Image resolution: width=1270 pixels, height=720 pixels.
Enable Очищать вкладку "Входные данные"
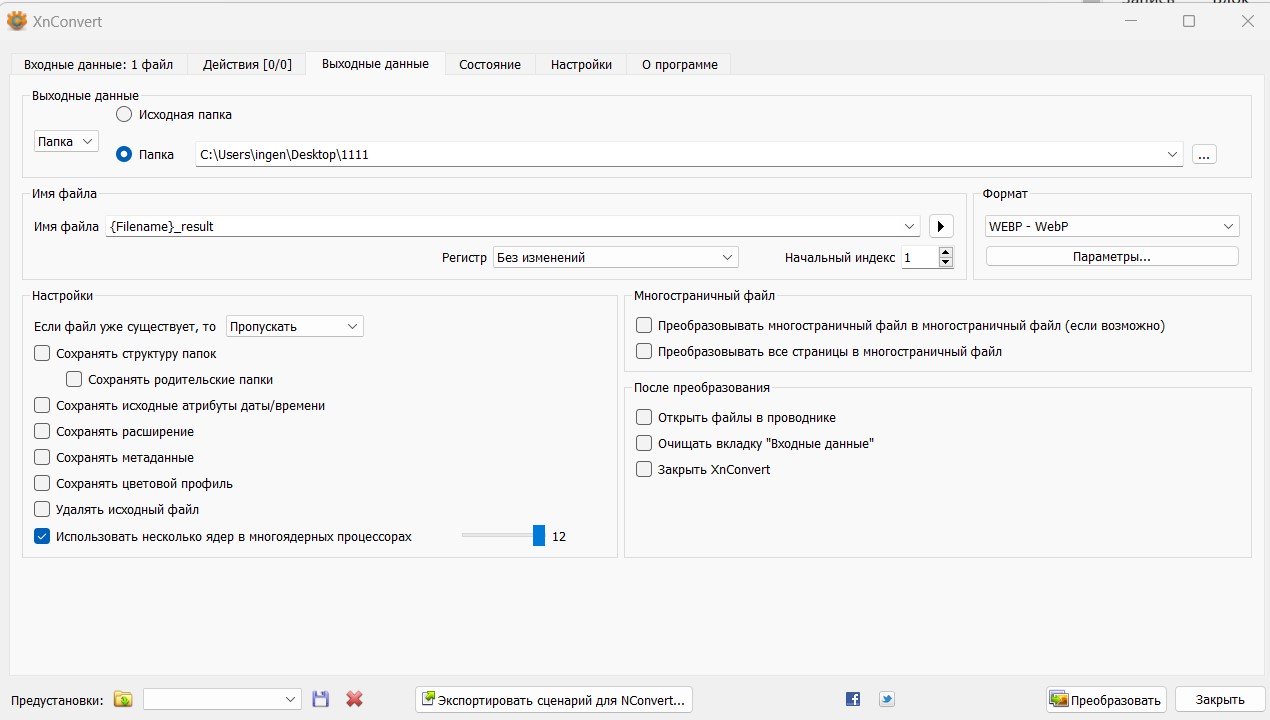[x=644, y=443]
